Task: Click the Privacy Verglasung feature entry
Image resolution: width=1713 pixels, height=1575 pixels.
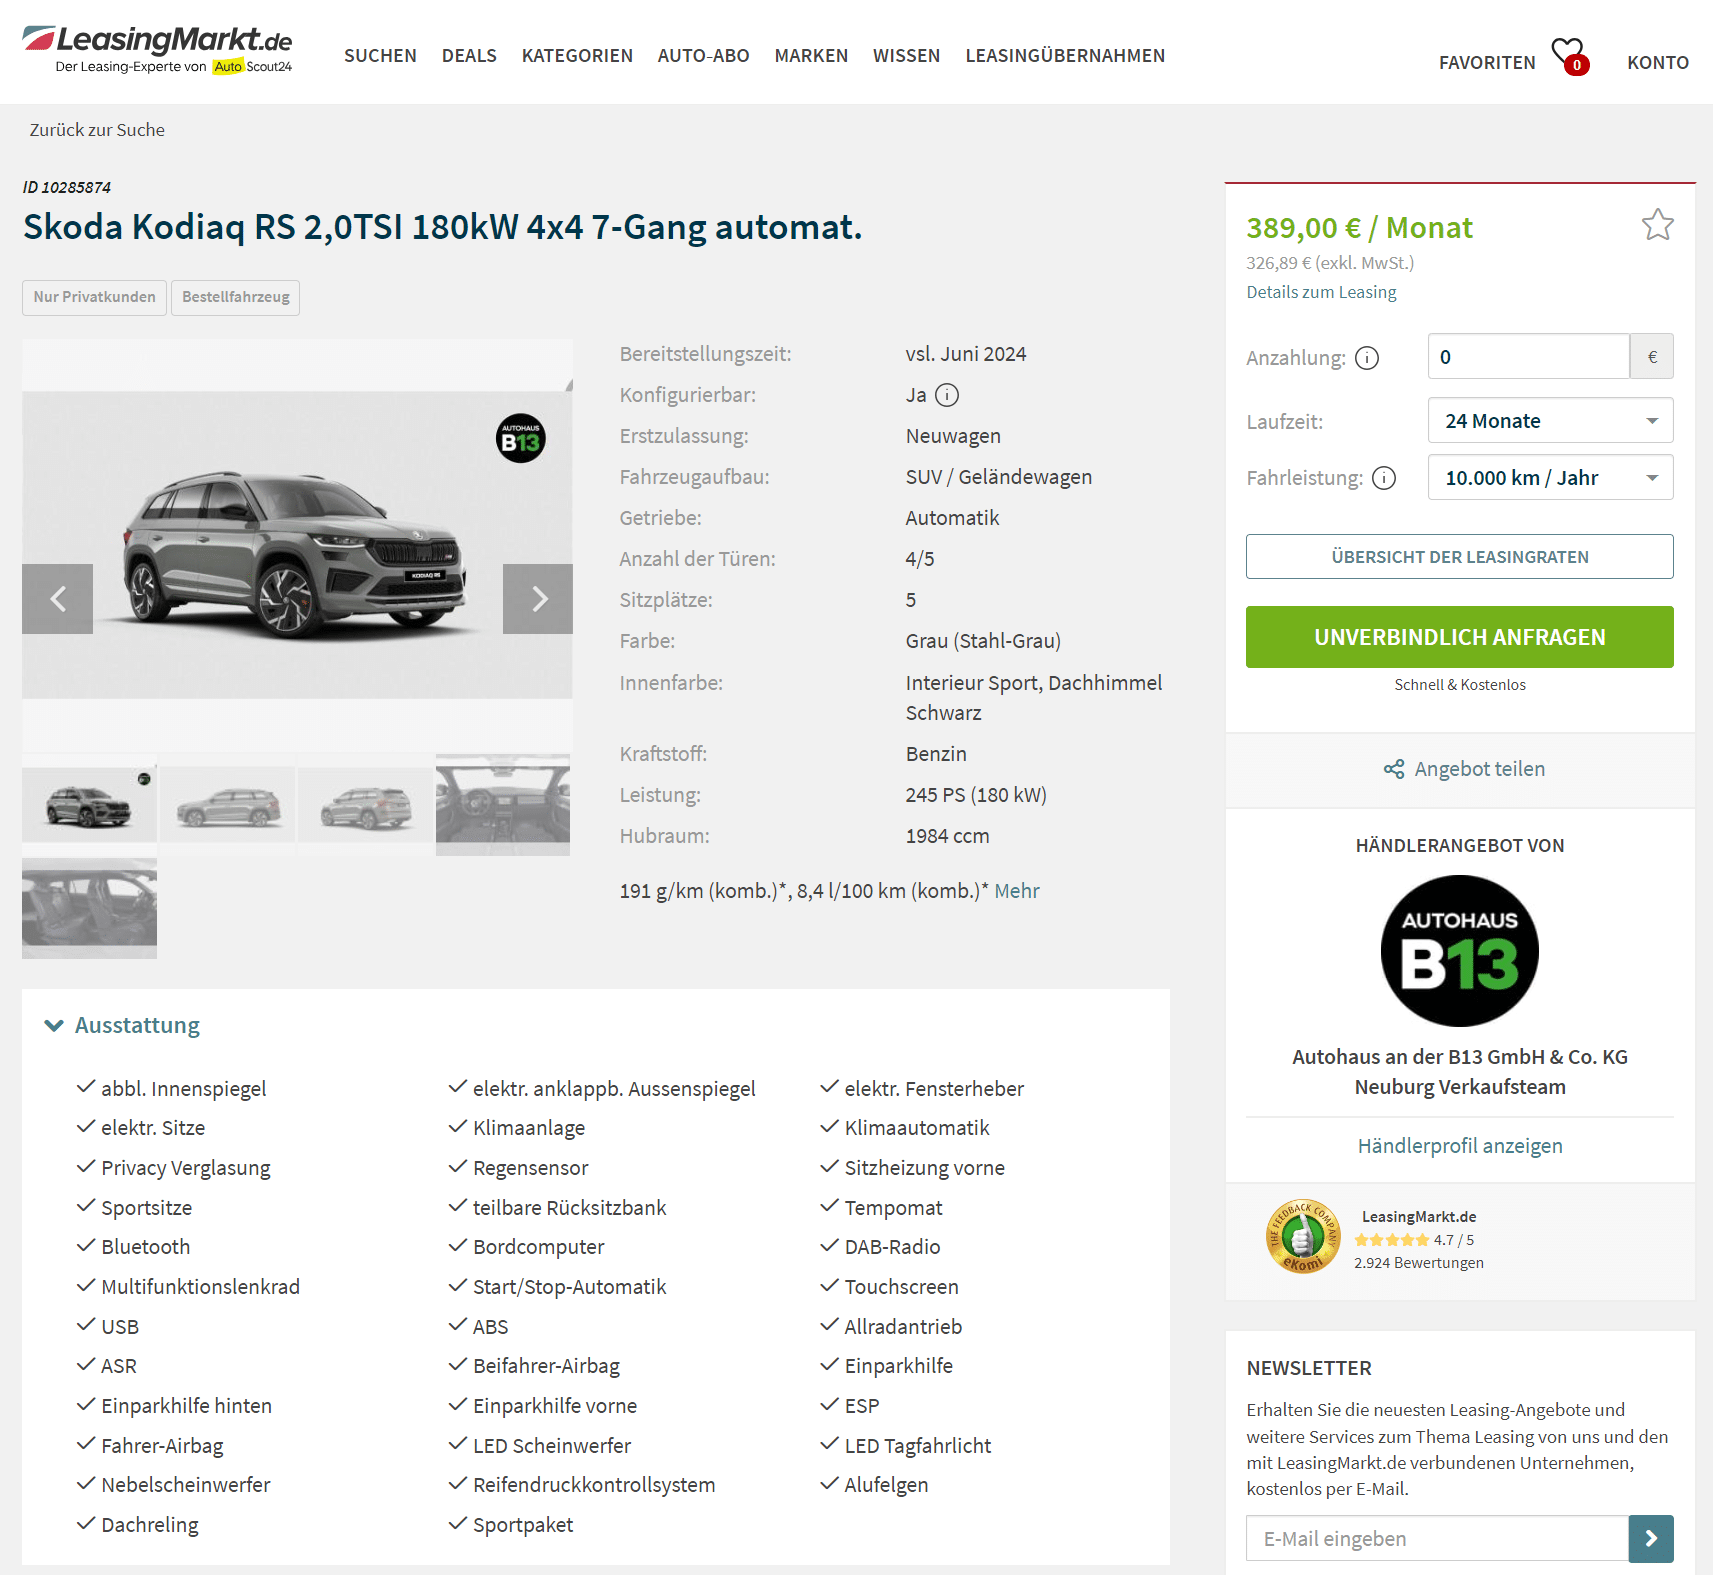Action: point(185,1168)
